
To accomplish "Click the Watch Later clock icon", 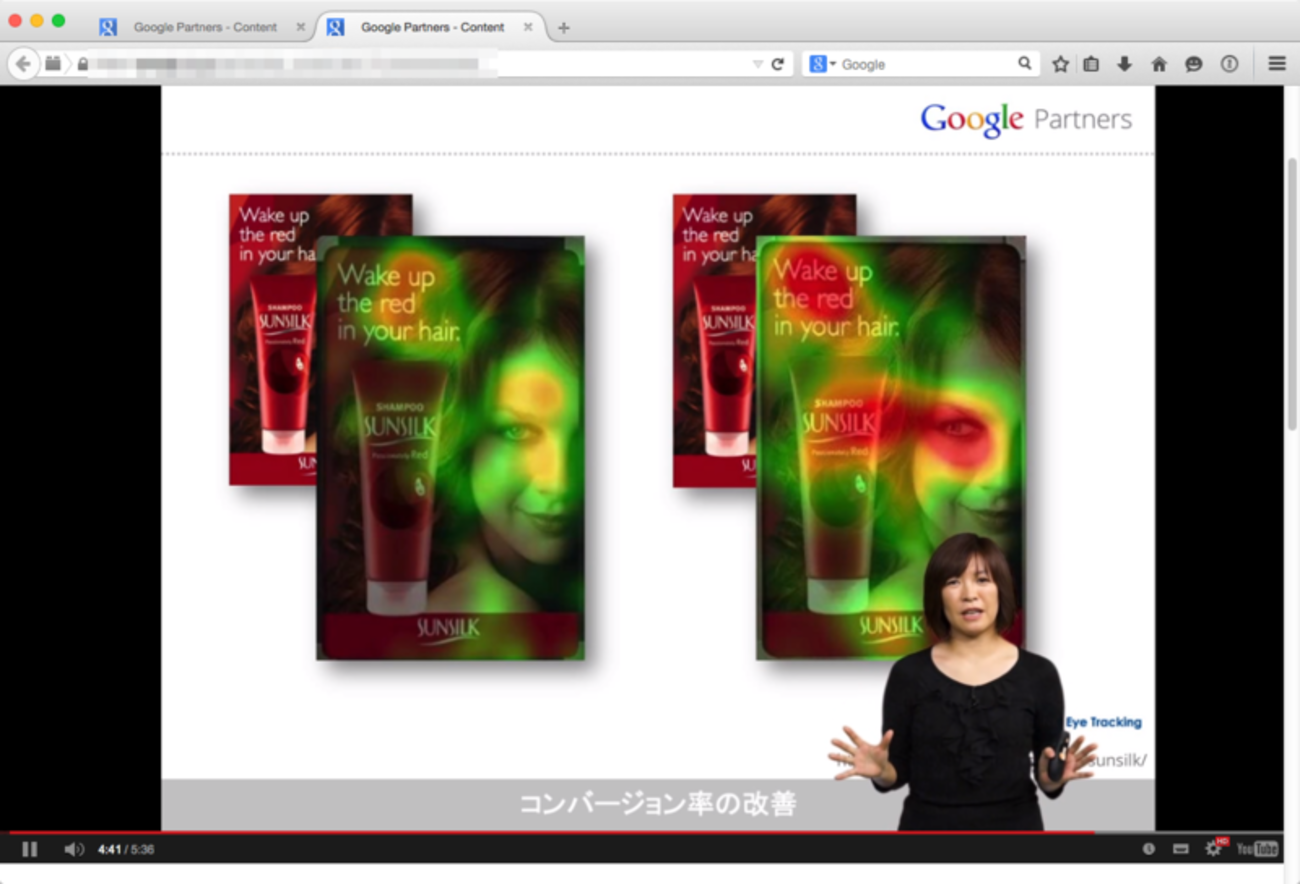I will pyautogui.click(x=1149, y=849).
